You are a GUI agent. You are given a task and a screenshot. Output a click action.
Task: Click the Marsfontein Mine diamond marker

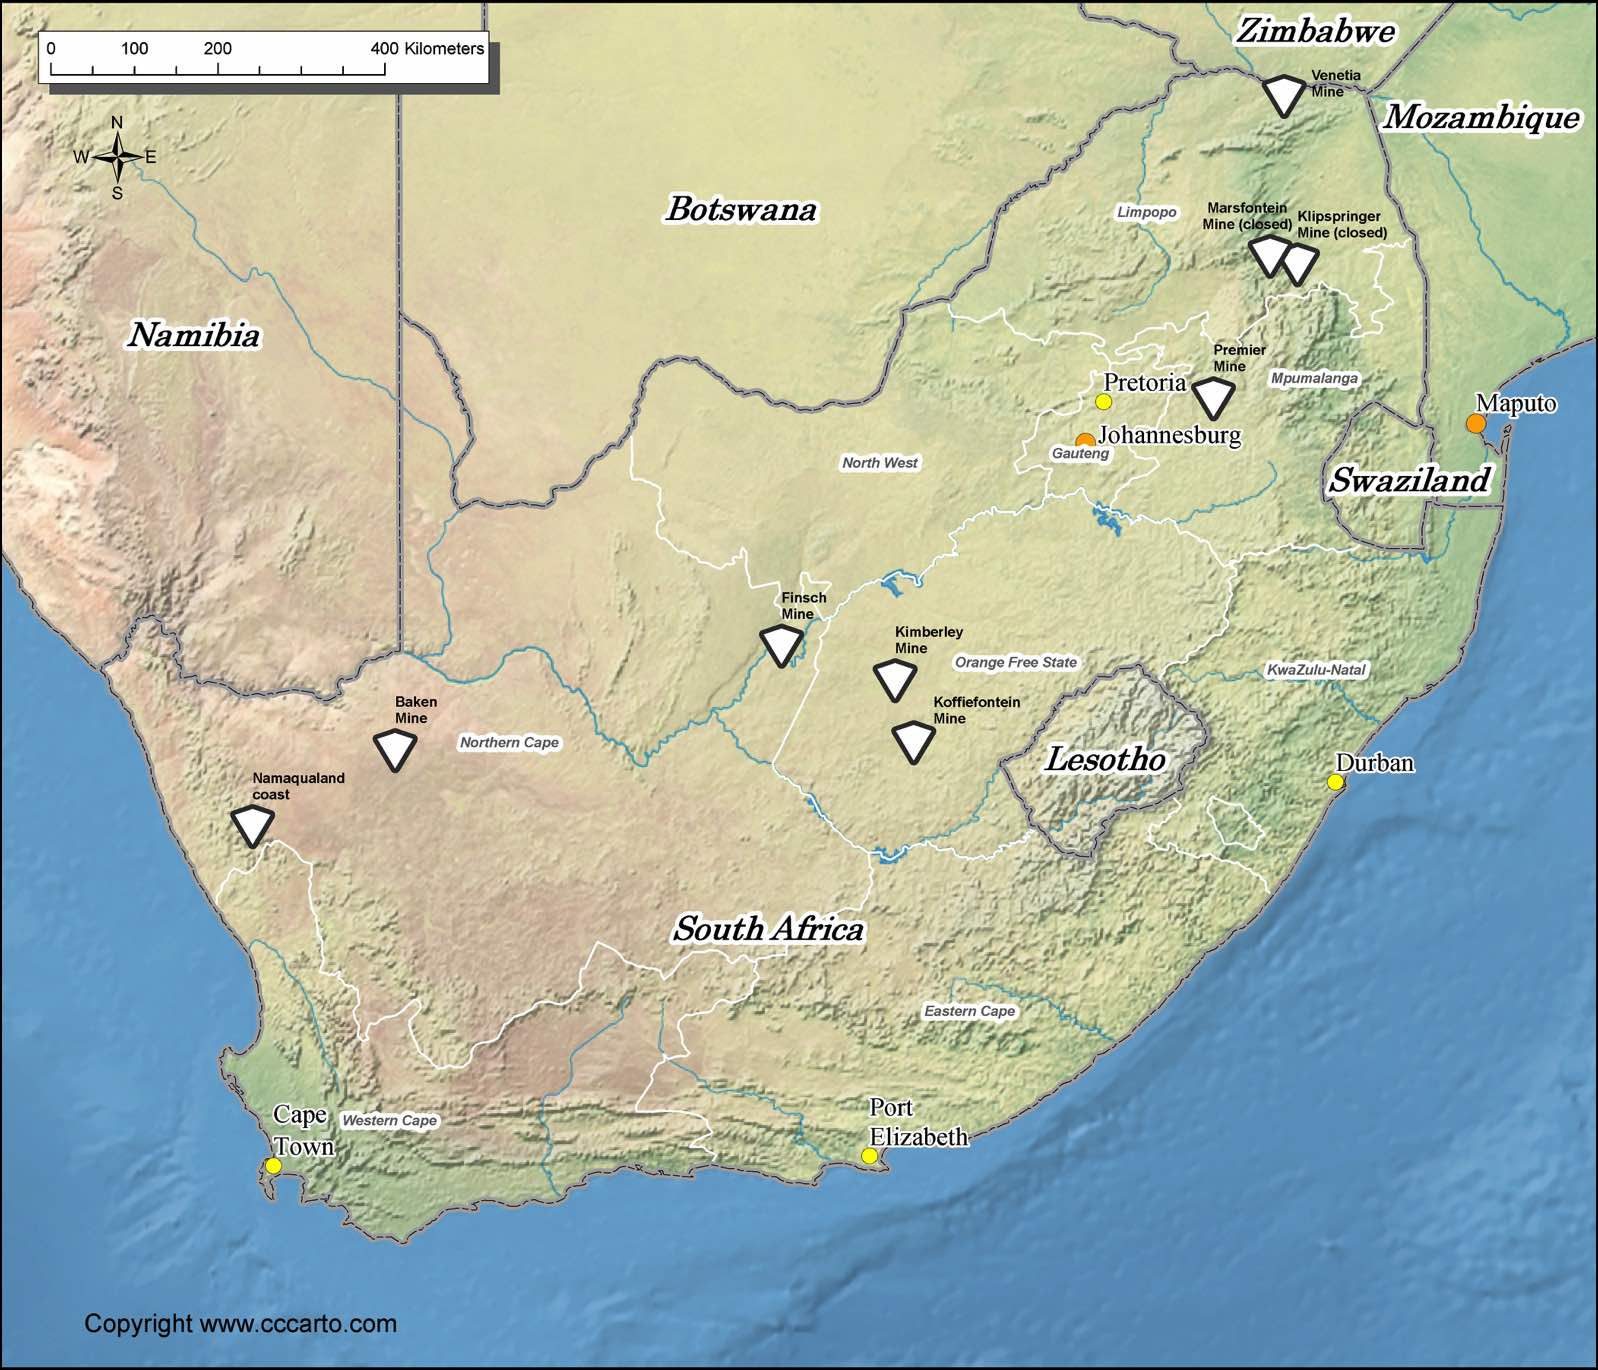[x=1267, y=255]
